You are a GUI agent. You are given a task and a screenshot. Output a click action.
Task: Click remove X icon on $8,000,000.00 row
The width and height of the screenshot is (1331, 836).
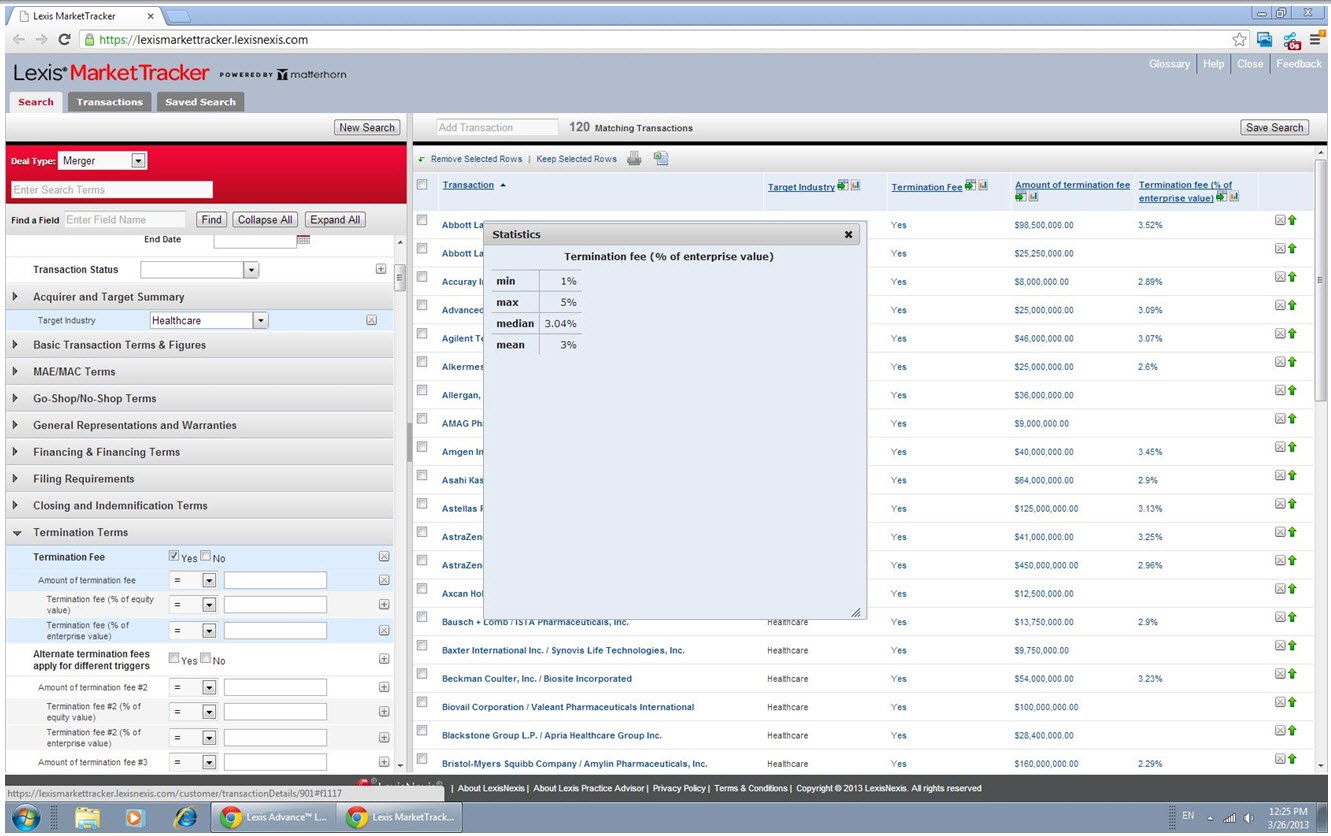1280,277
